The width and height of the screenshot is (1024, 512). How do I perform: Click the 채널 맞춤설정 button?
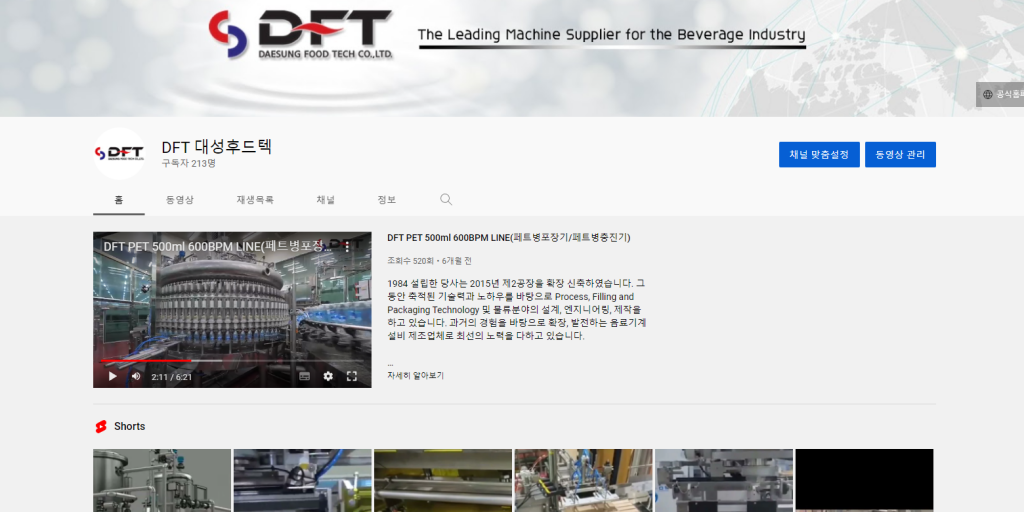pos(819,155)
